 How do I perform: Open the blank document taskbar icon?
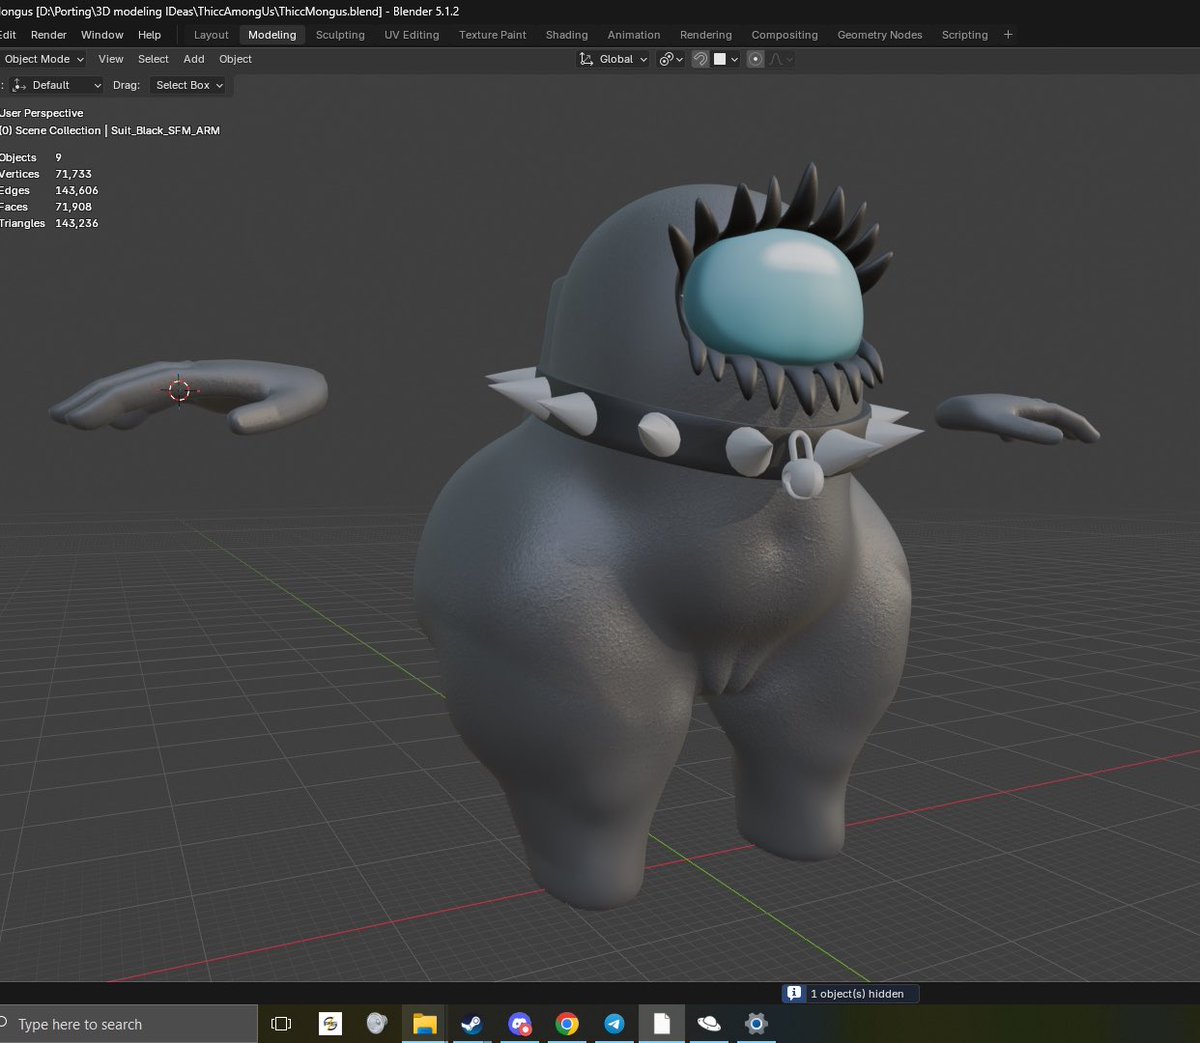click(662, 1024)
